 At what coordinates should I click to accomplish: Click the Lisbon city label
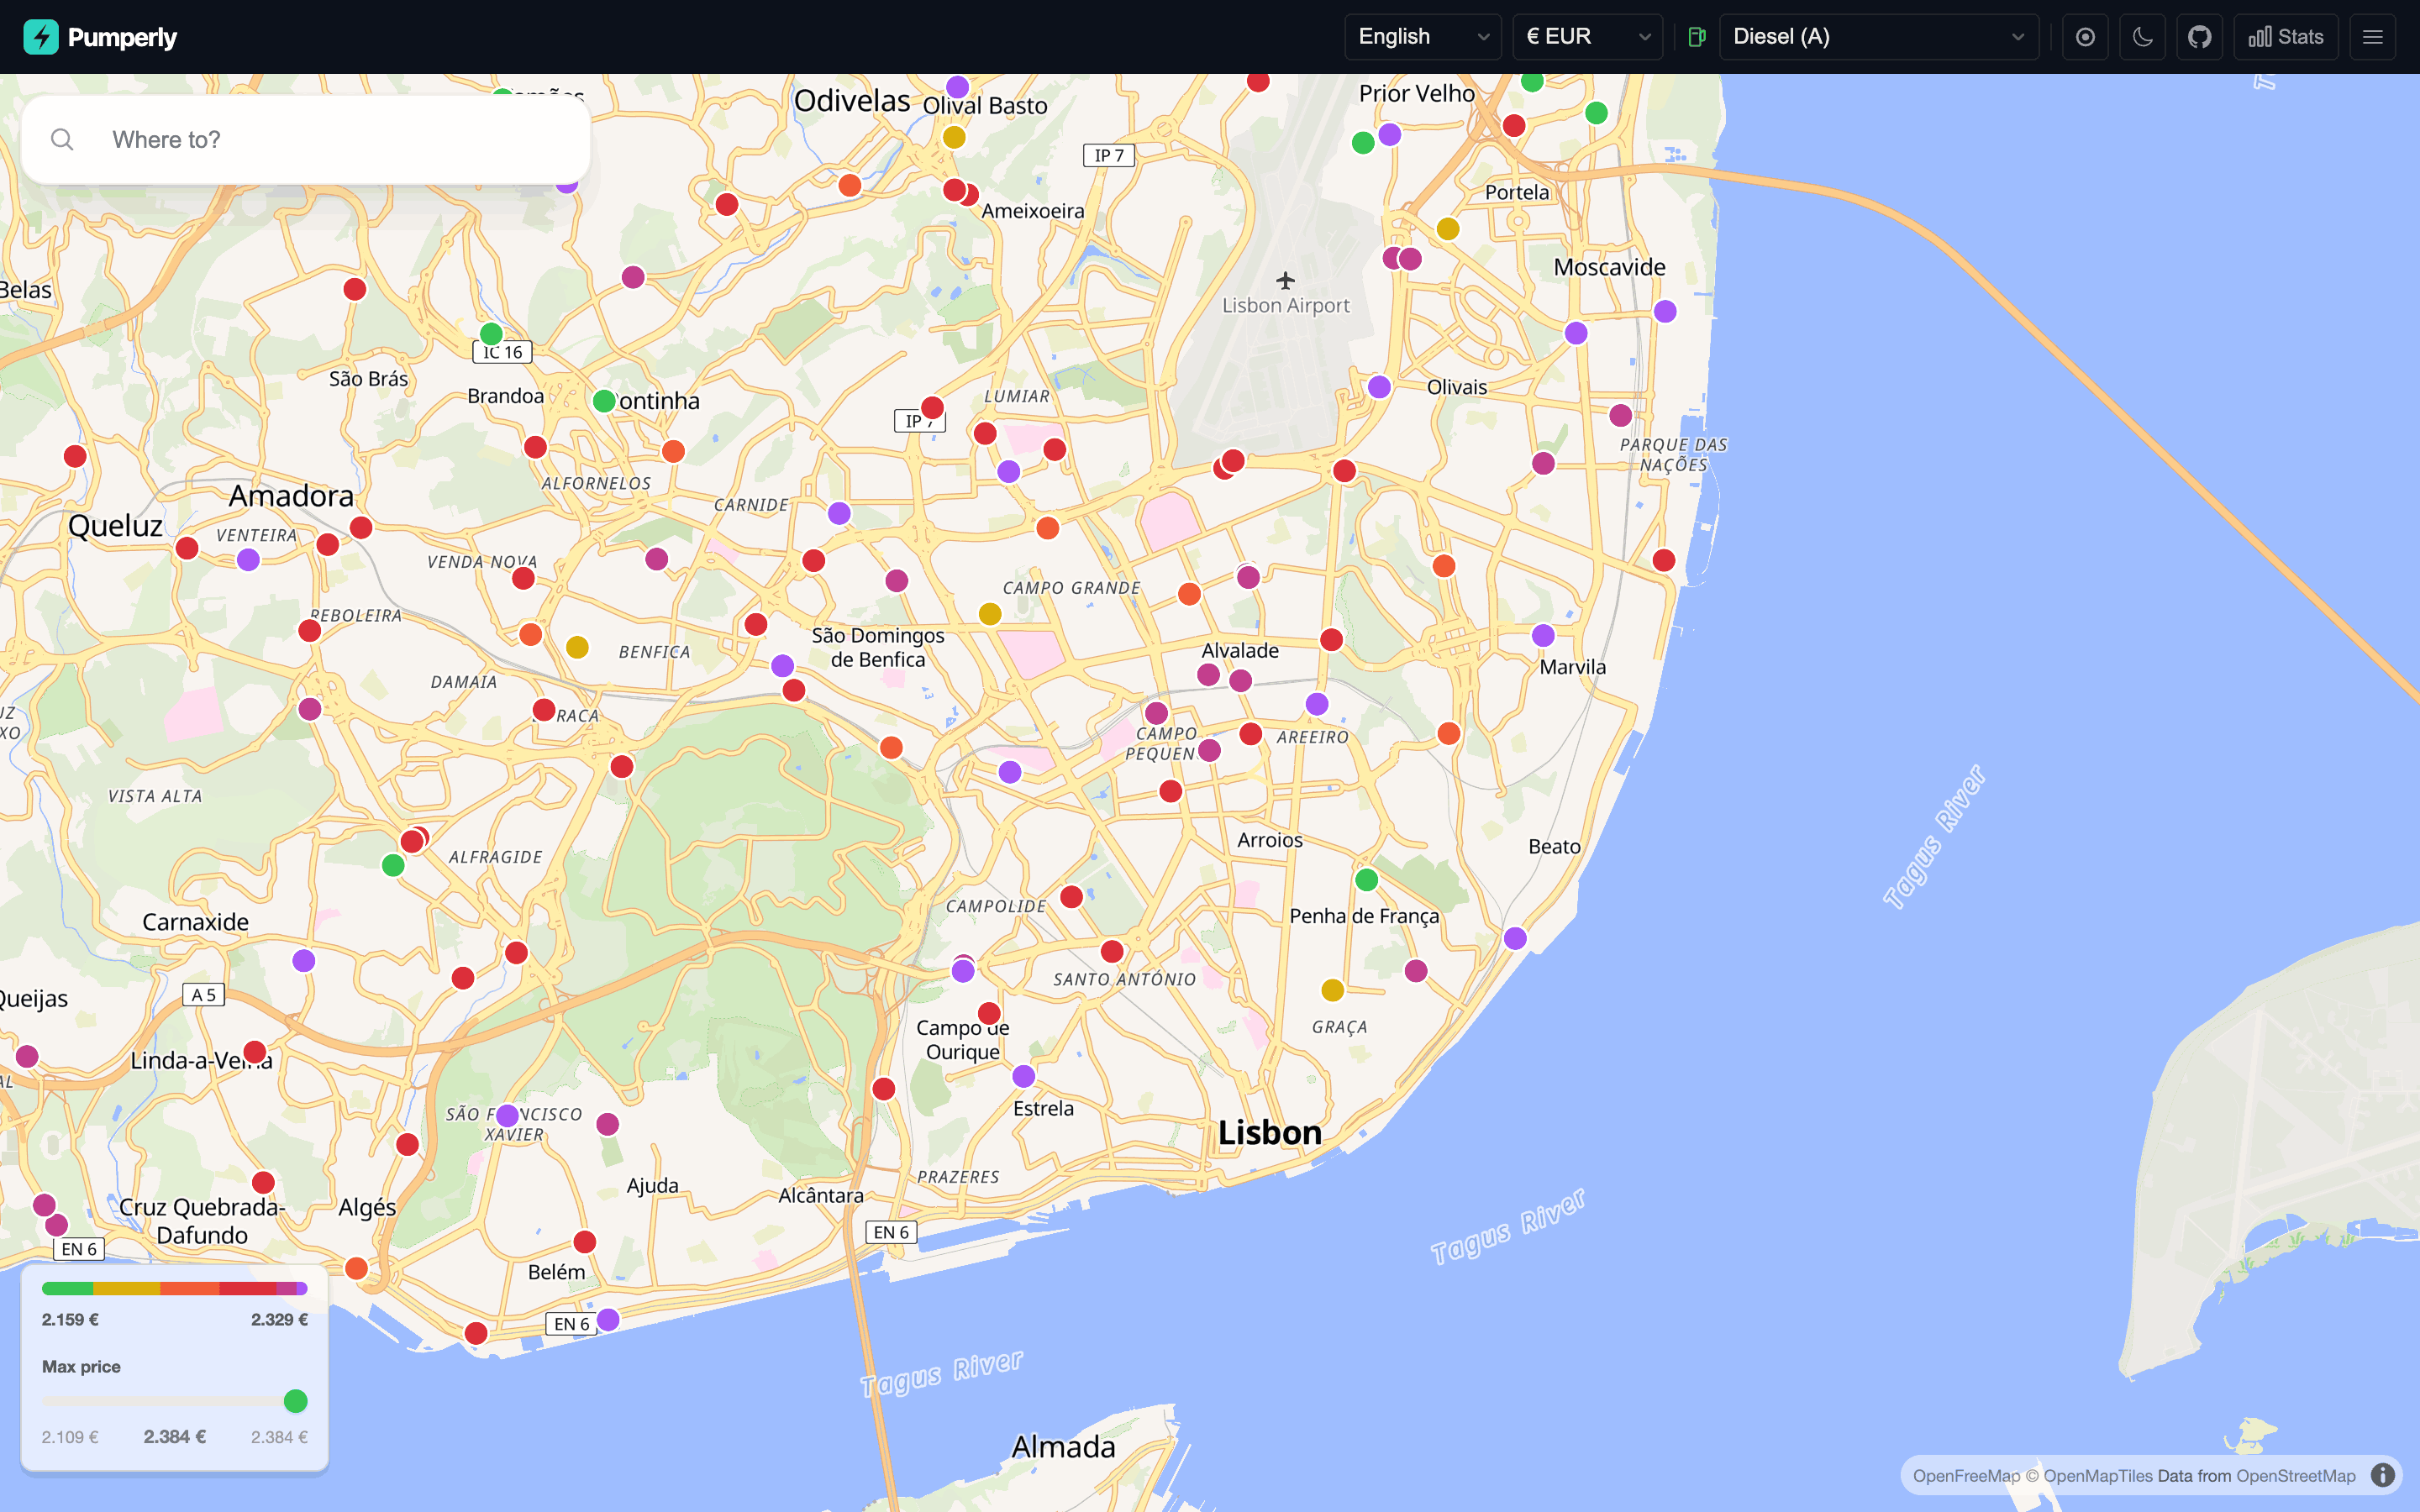point(1270,1133)
